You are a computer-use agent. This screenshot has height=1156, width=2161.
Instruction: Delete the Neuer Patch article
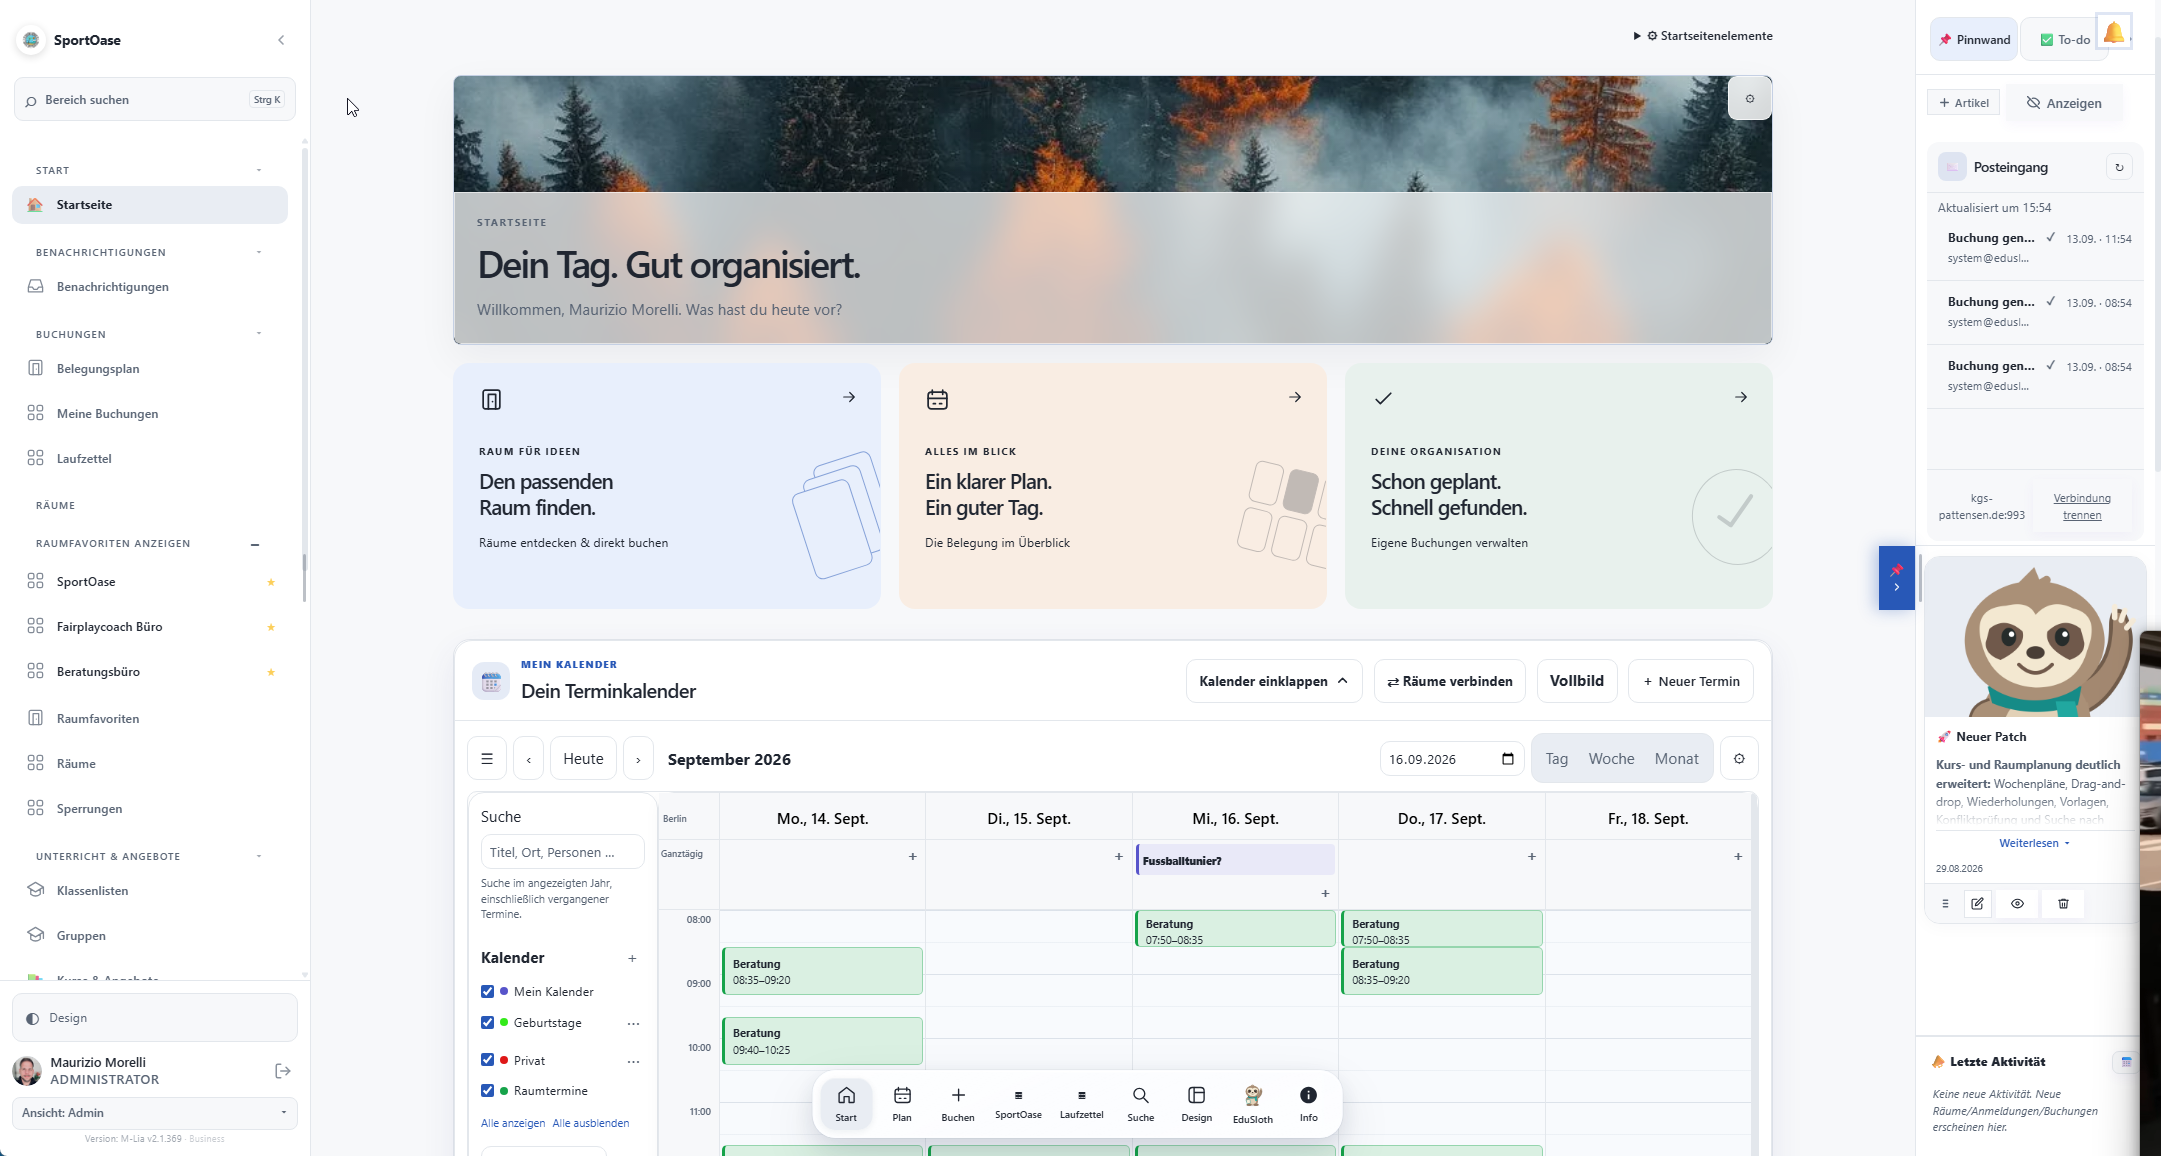pyautogui.click(x=2063, y=904)
